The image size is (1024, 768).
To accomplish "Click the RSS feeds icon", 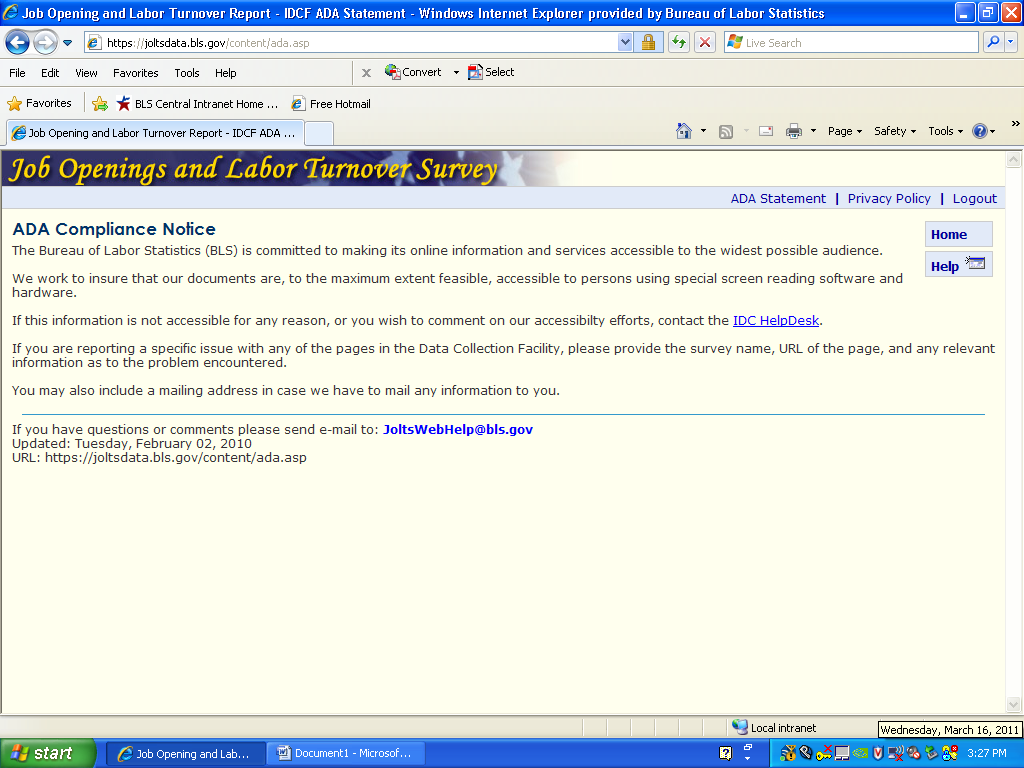I will (726, 132).
